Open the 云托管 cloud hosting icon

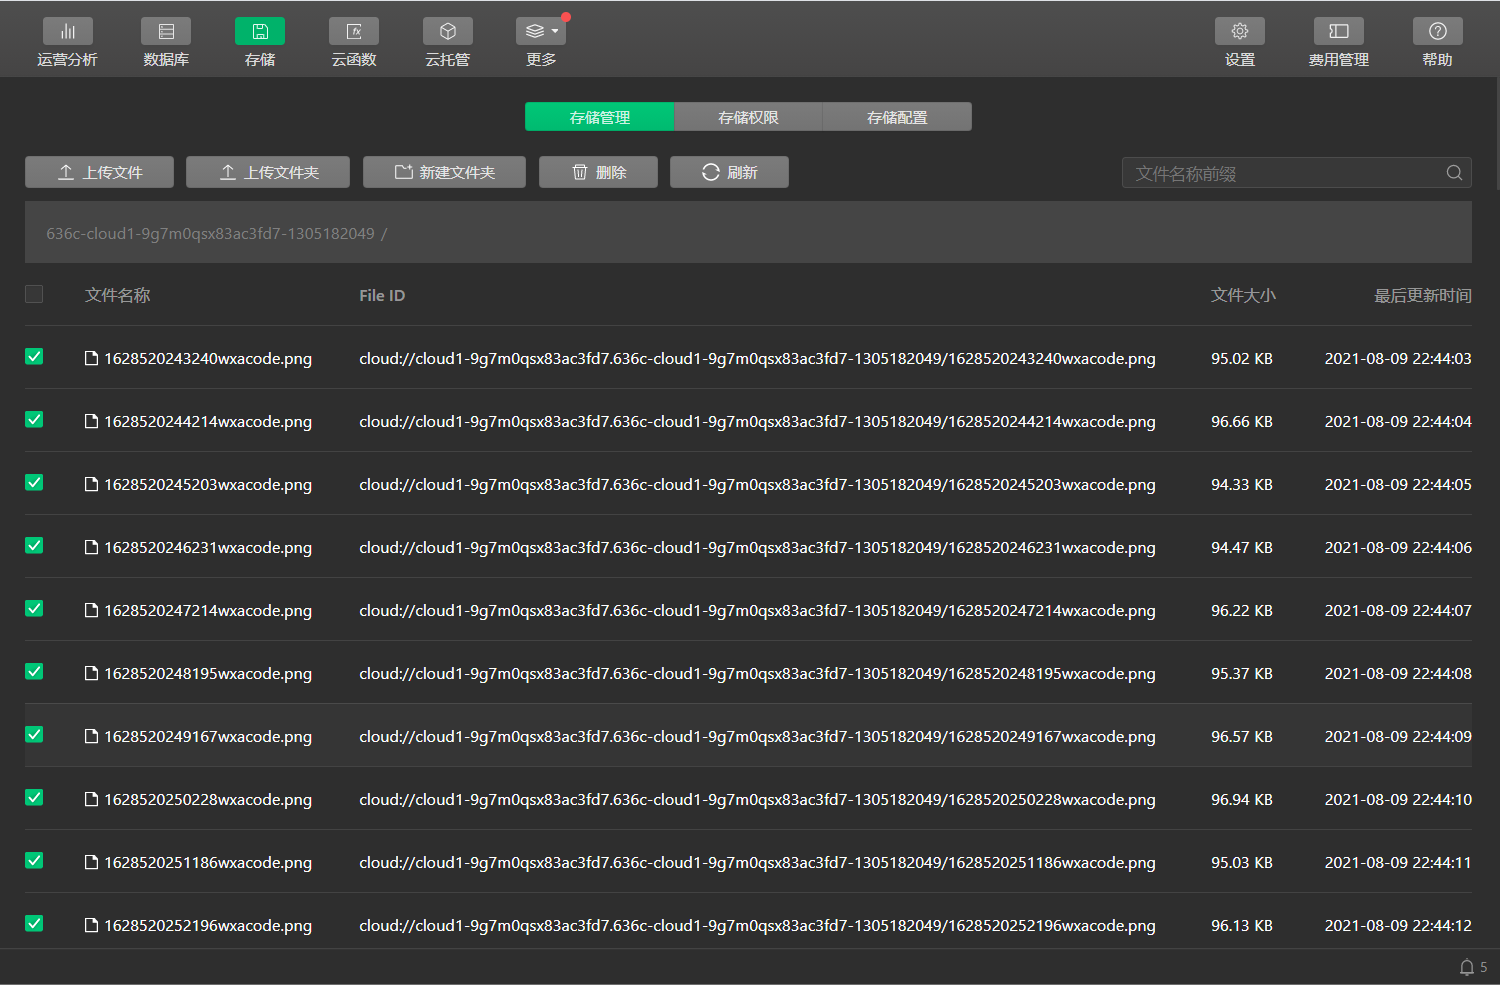click(x=448, y=31)
